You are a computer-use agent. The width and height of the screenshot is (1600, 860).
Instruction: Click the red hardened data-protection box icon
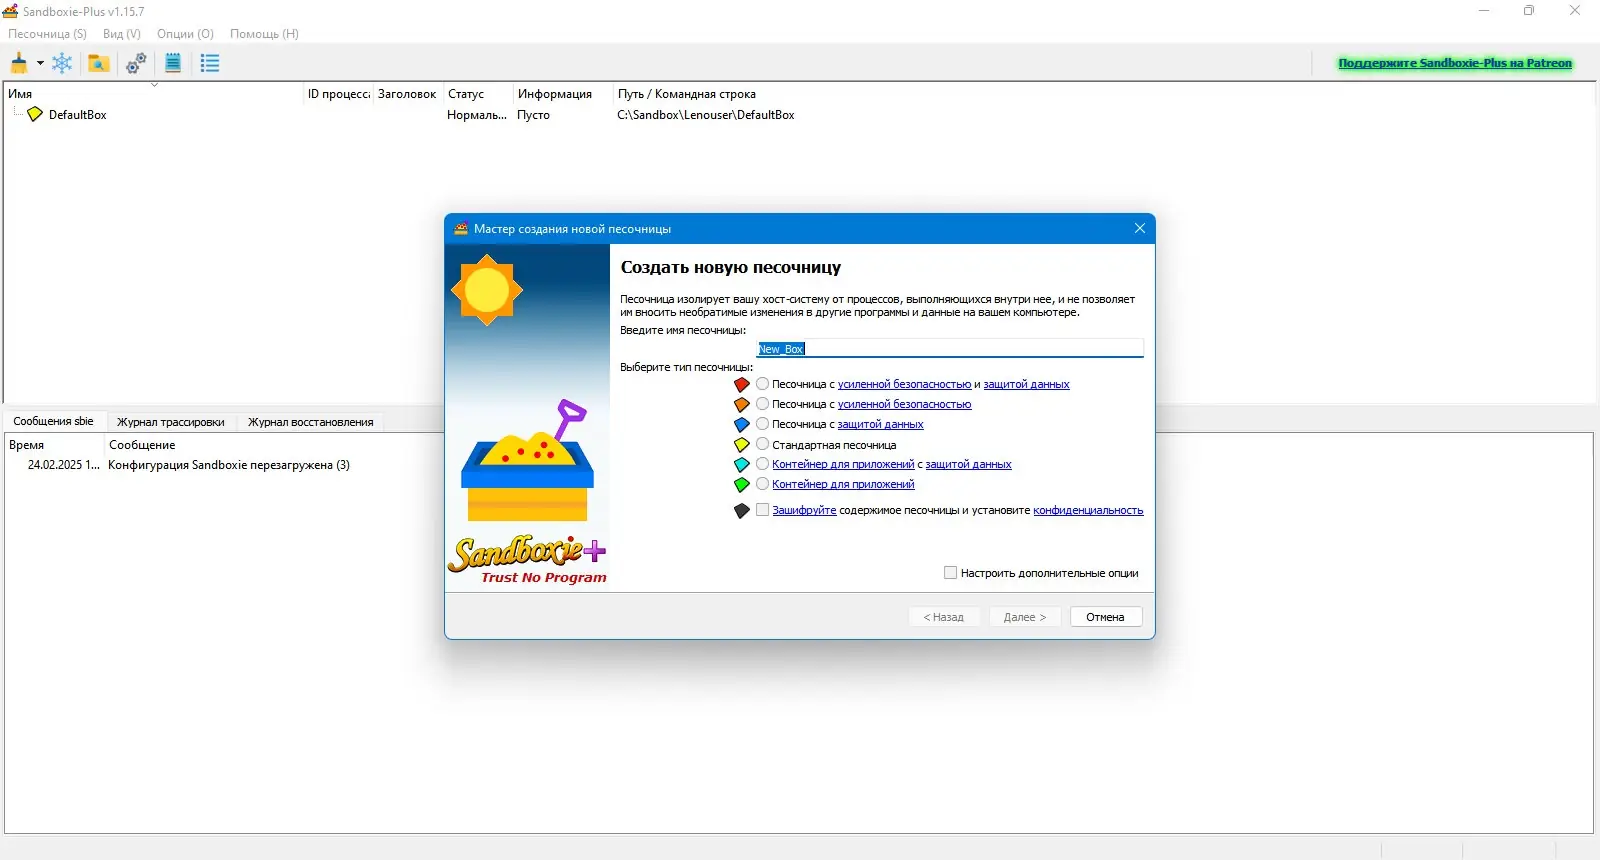(742, 384)
